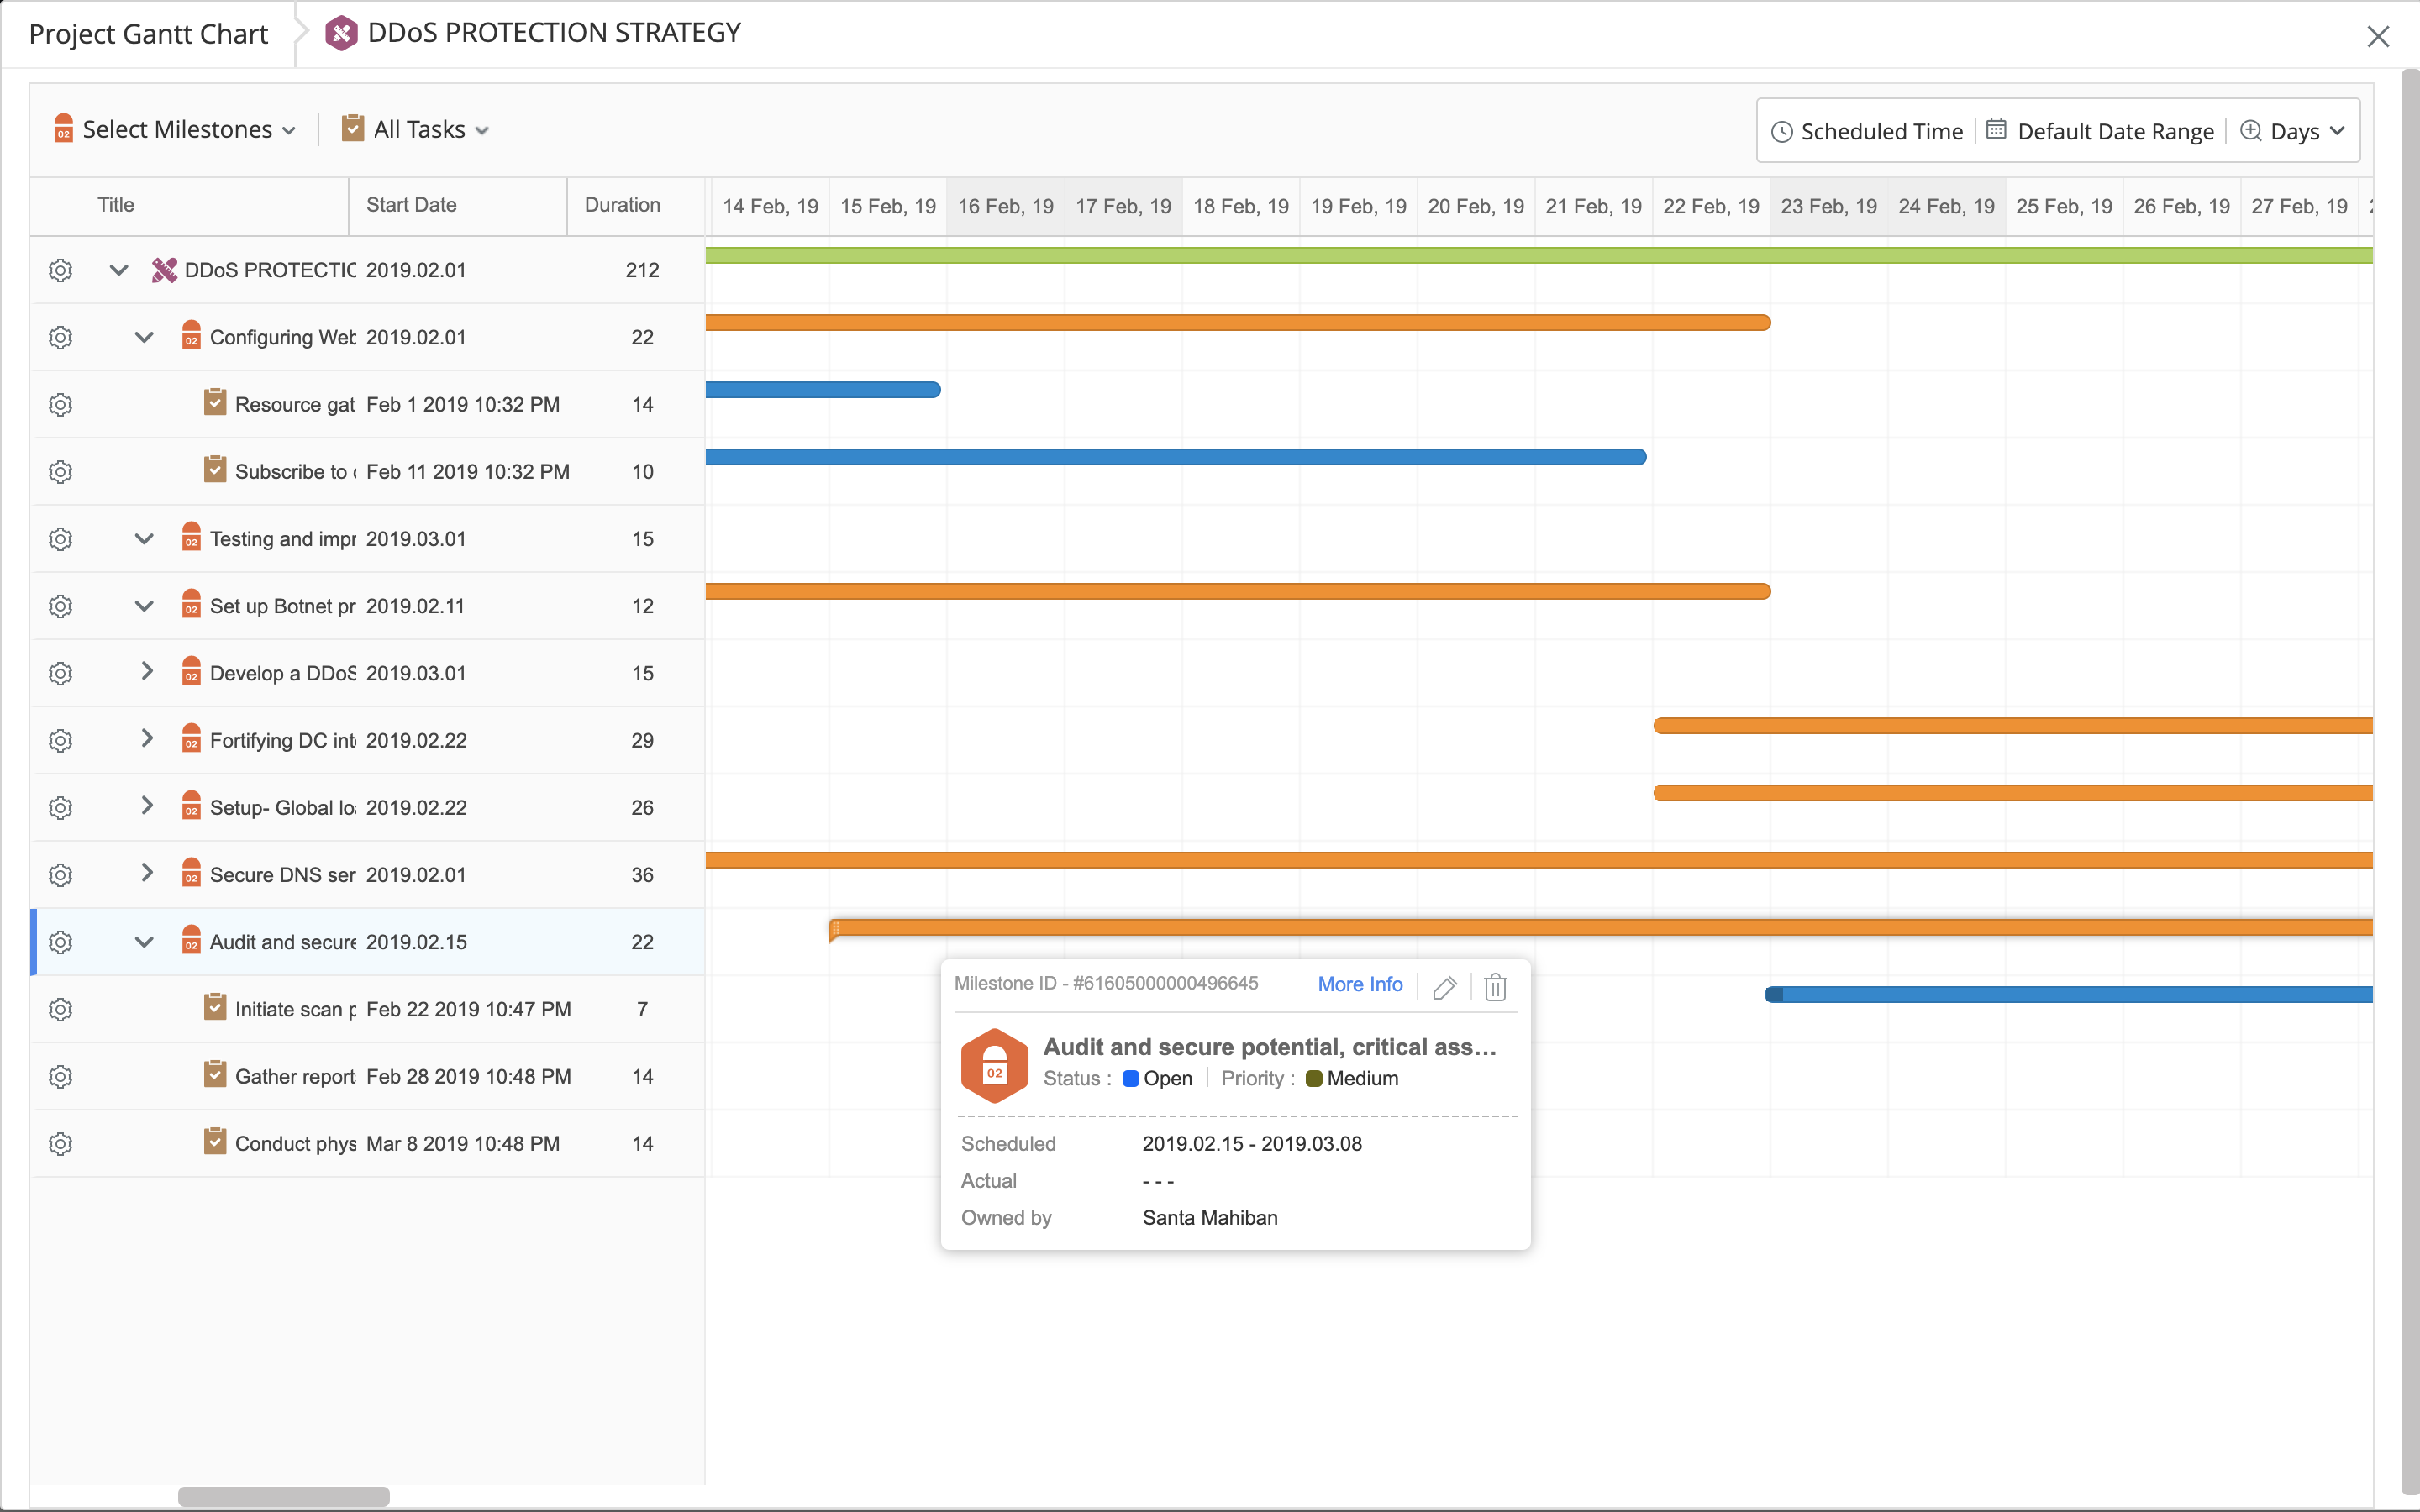Click the trash delete icon in milestone popup
Viewport: 2420px width, 1512px height.
click(1495, 988)
